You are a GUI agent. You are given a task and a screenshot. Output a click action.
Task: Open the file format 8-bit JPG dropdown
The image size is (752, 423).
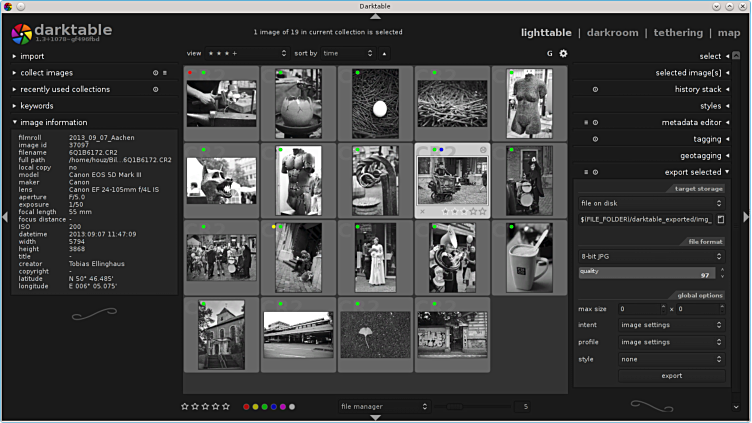tap(652, 256)
